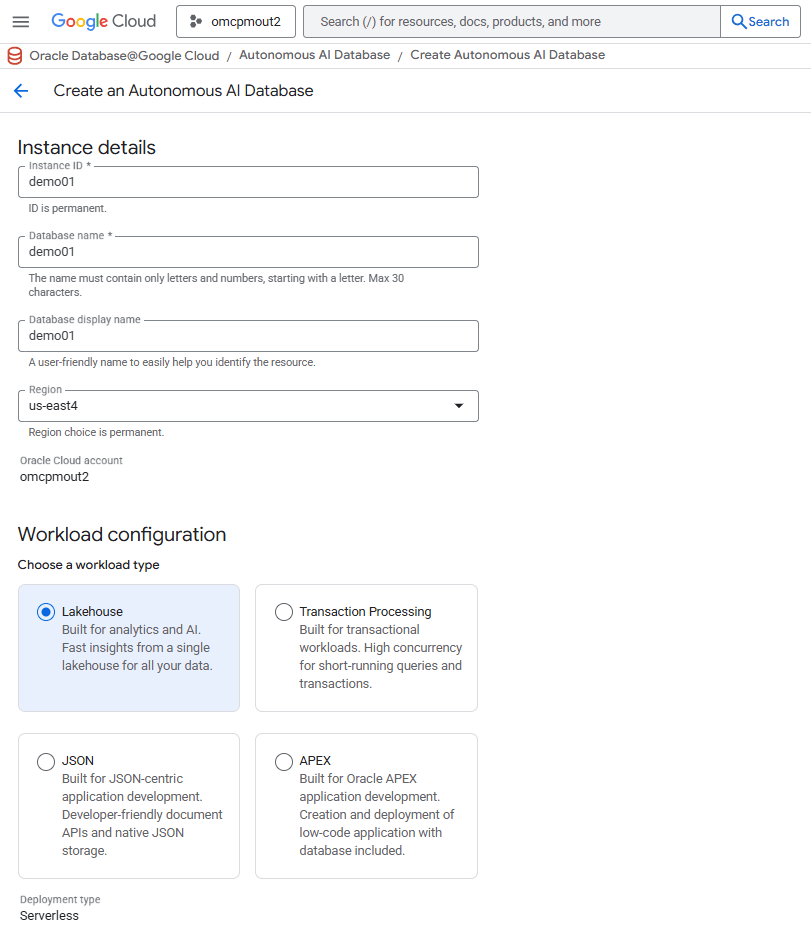
Task: Go to Autonomous AI Database breadcrumb
Action: pyautogui.click(x=314, y=55)
